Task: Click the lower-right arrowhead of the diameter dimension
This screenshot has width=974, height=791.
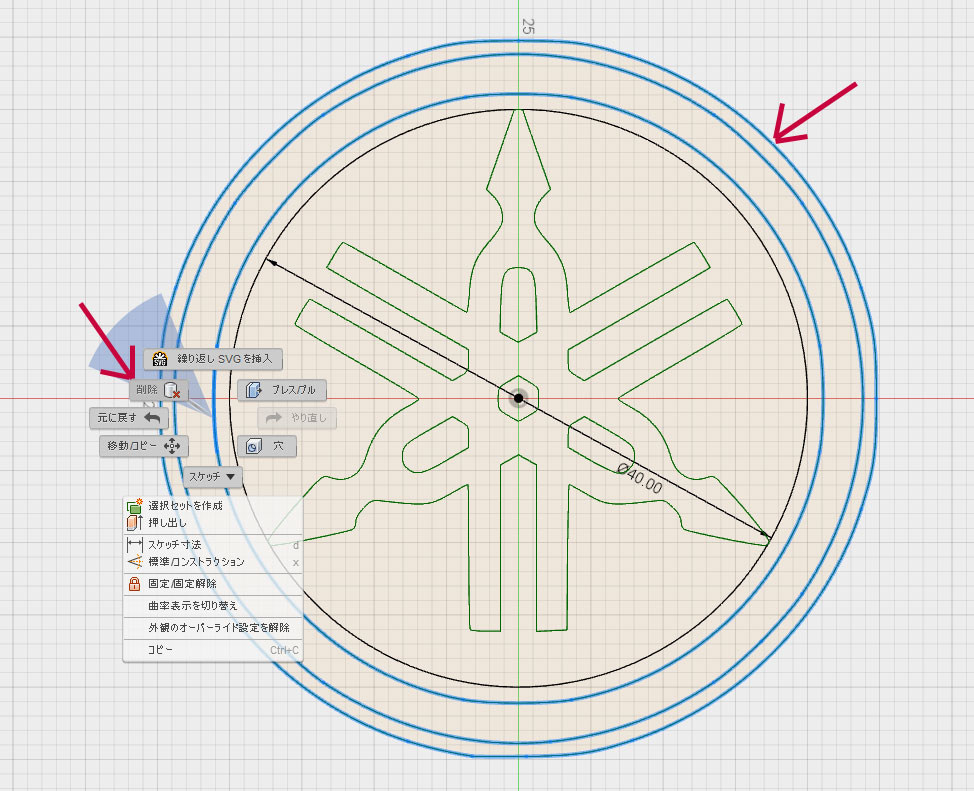Action: (x=767, y=537)
